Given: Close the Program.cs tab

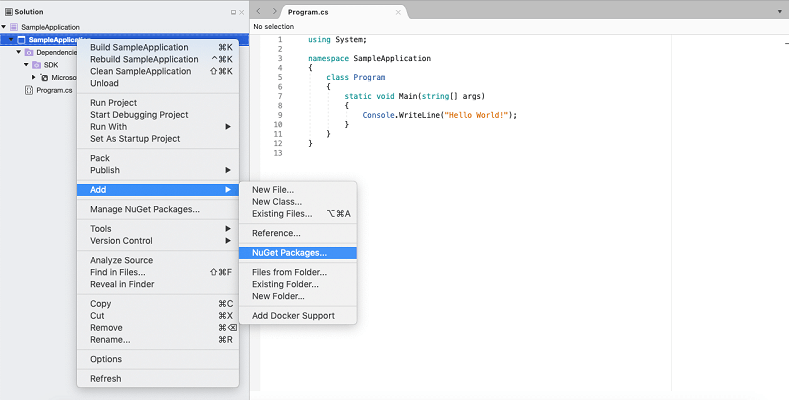Looking at the screenshot, I should point(398,12).
